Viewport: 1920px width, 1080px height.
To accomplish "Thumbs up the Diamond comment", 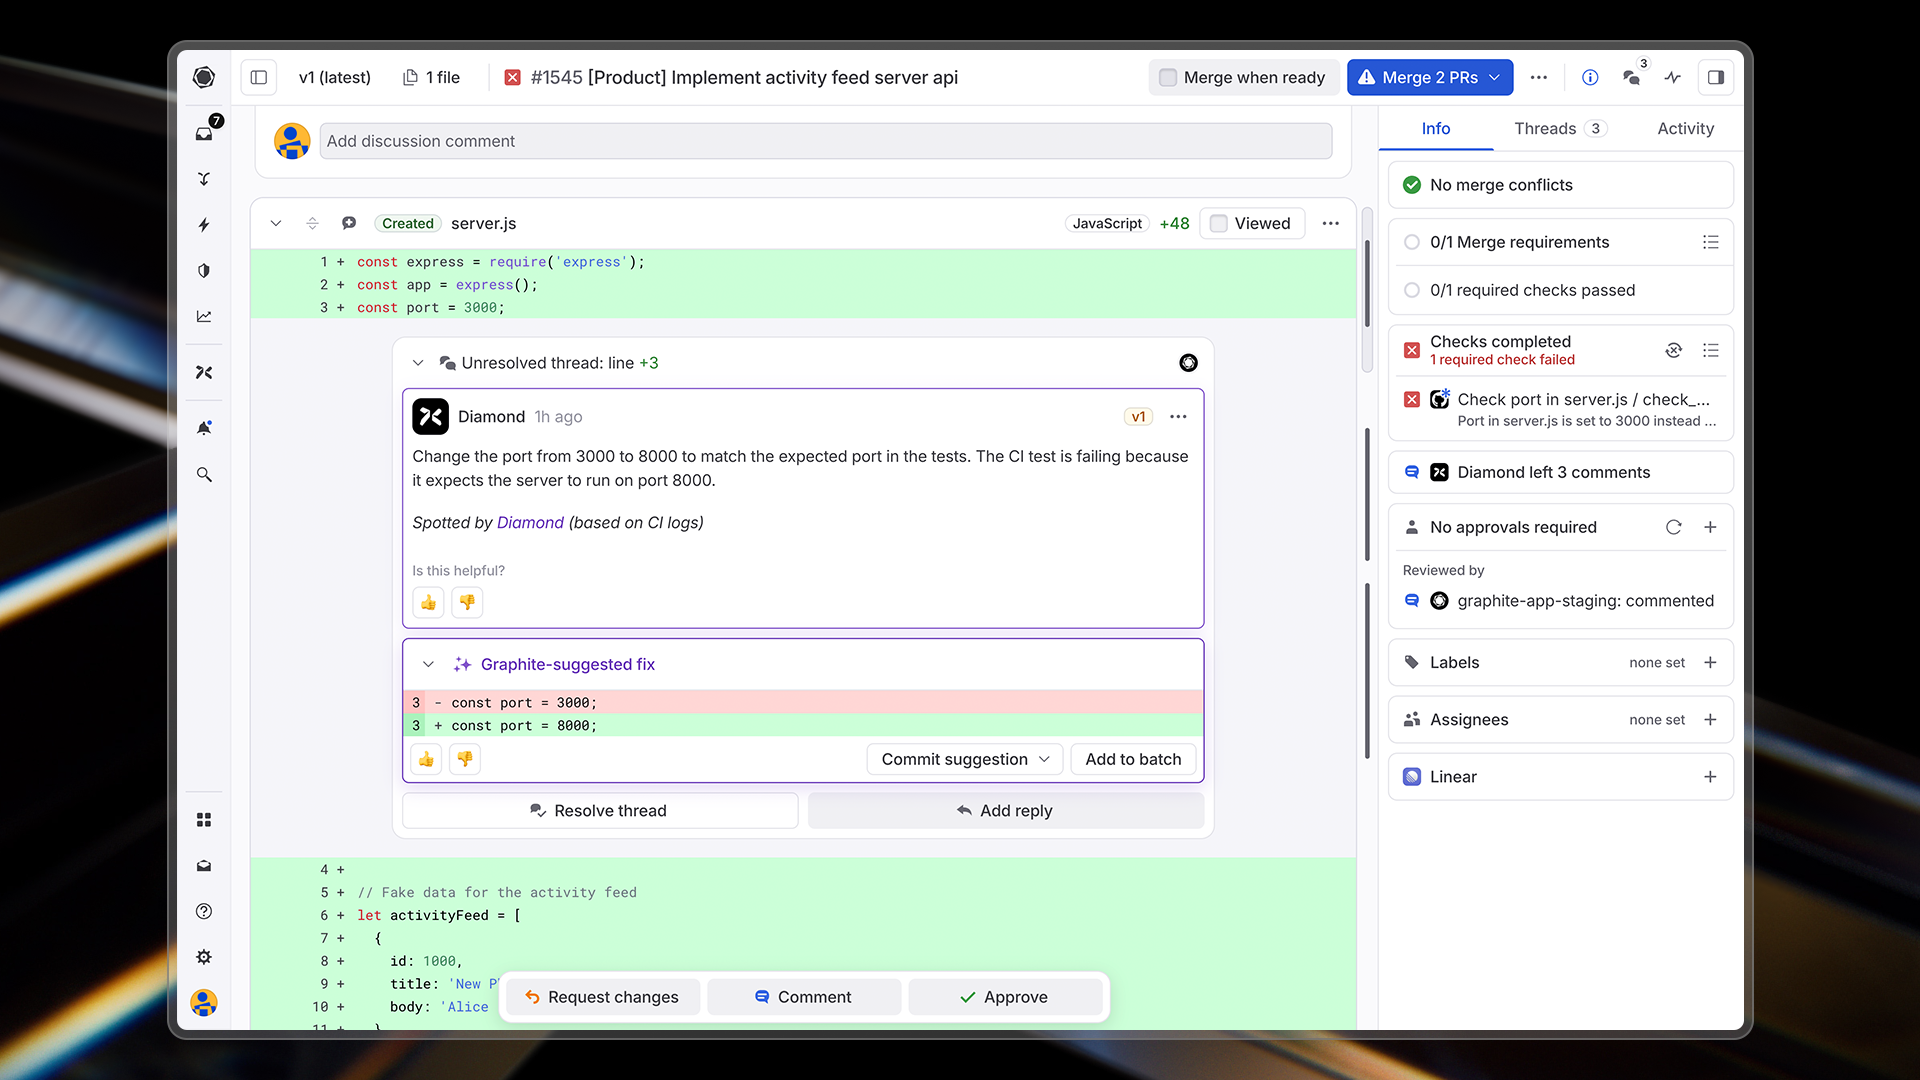I will pyautogui.click(x=428, y=603).
